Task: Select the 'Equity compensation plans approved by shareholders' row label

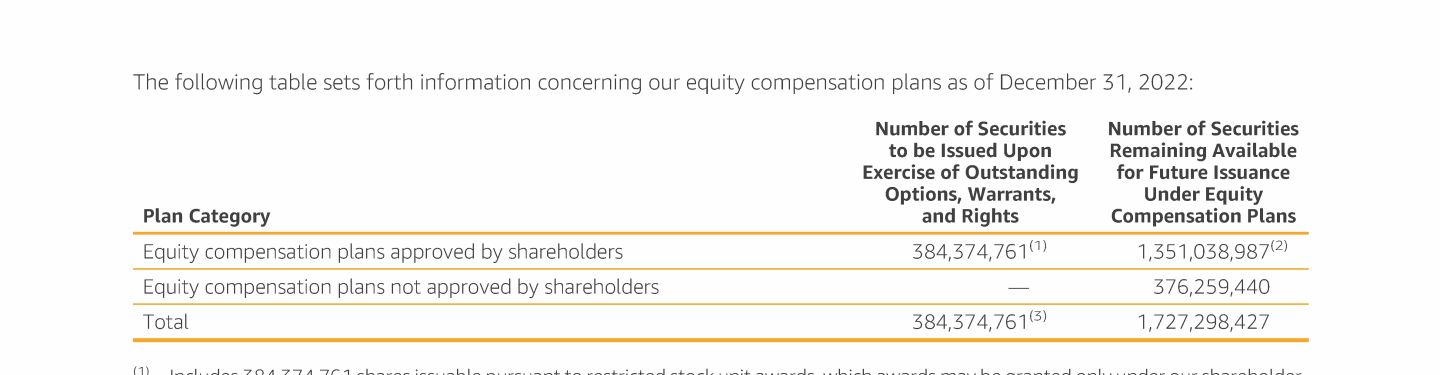Action: (x=383, y=252)
